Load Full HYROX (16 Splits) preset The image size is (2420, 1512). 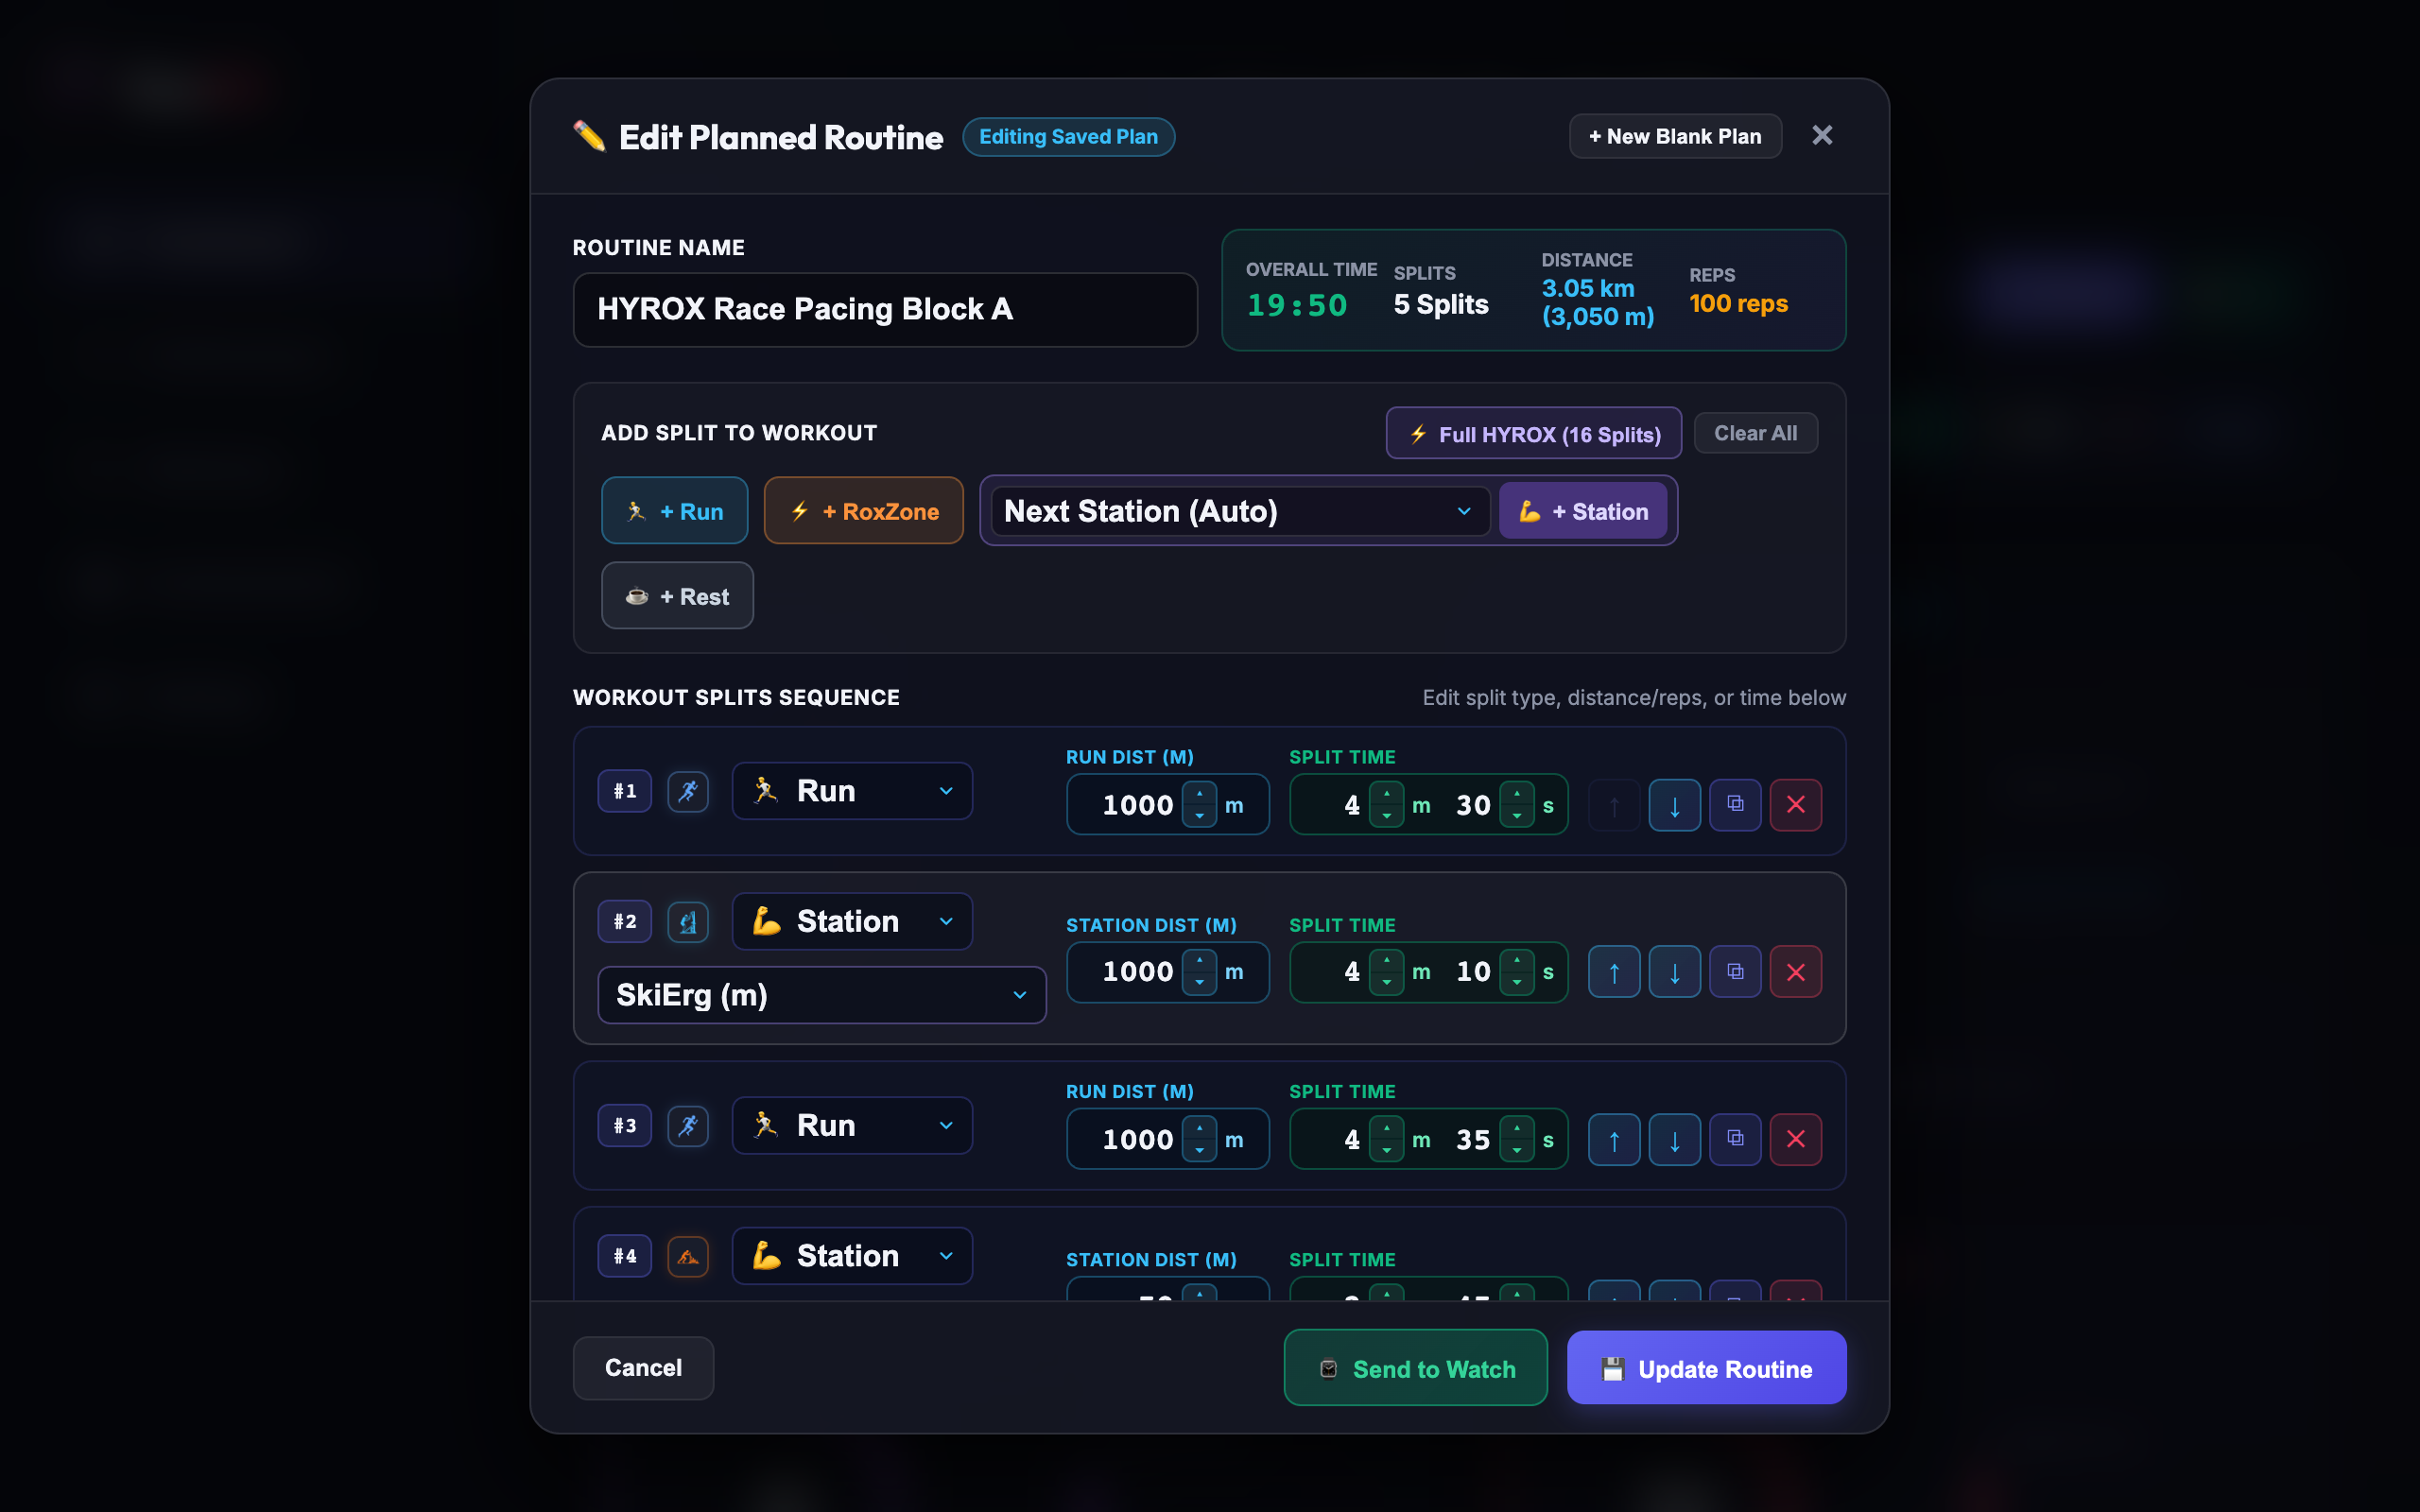point(1533,434)
